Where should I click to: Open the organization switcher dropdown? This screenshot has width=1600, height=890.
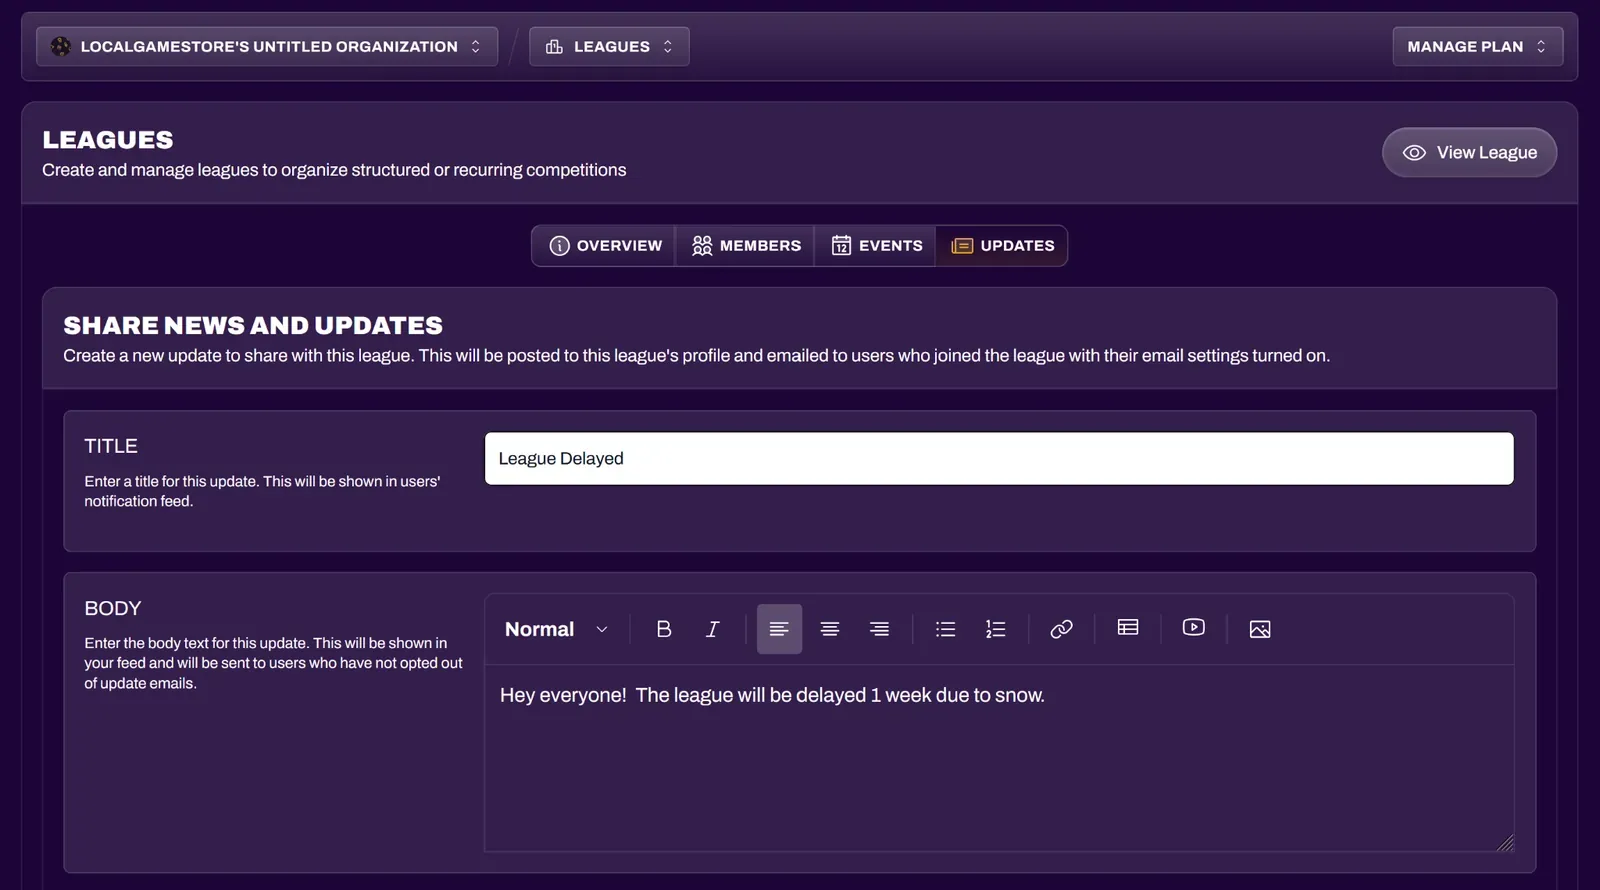[x=267, y=46]
